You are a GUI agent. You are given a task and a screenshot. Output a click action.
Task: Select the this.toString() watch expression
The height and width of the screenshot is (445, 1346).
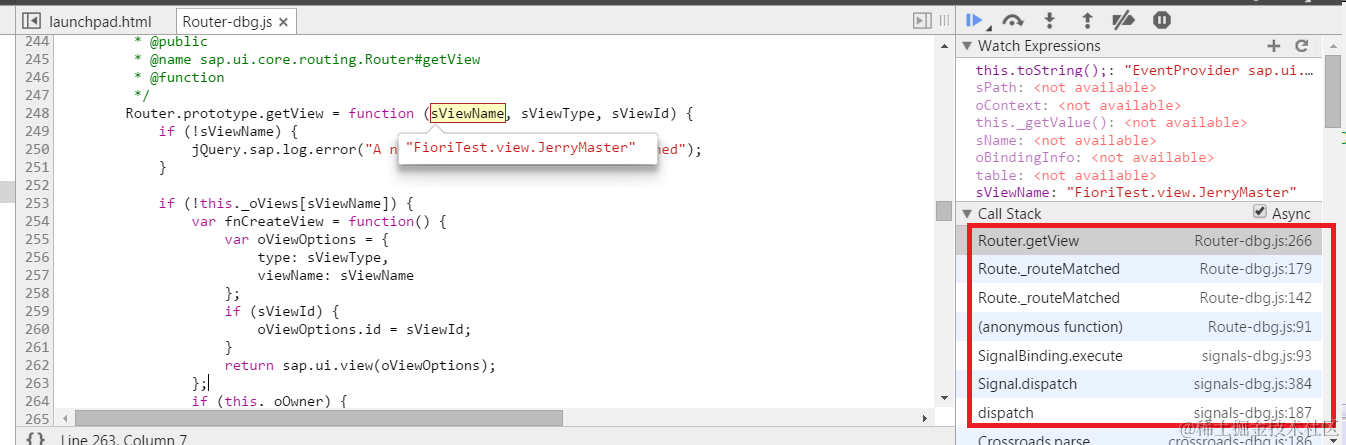(x=1144, y=71)
